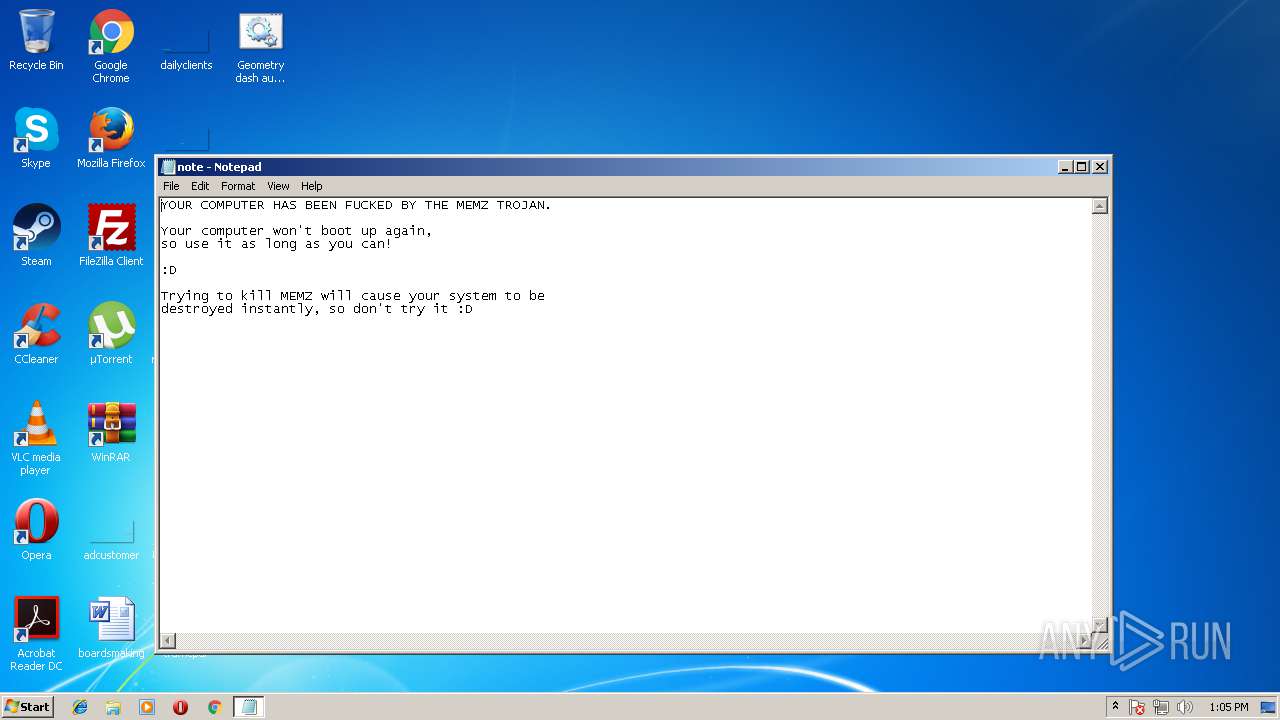This screenshot has height=720, width=1280.
Task: Click on "YOUR COMPUTER HAS BEEN" line
Action: click(x=356, y=205)
